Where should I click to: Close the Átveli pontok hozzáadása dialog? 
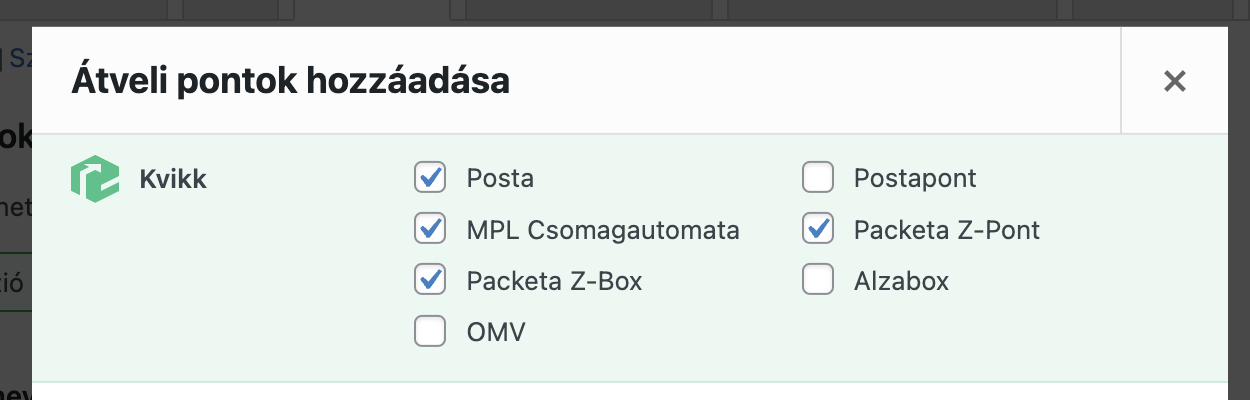pos(1174,81)
